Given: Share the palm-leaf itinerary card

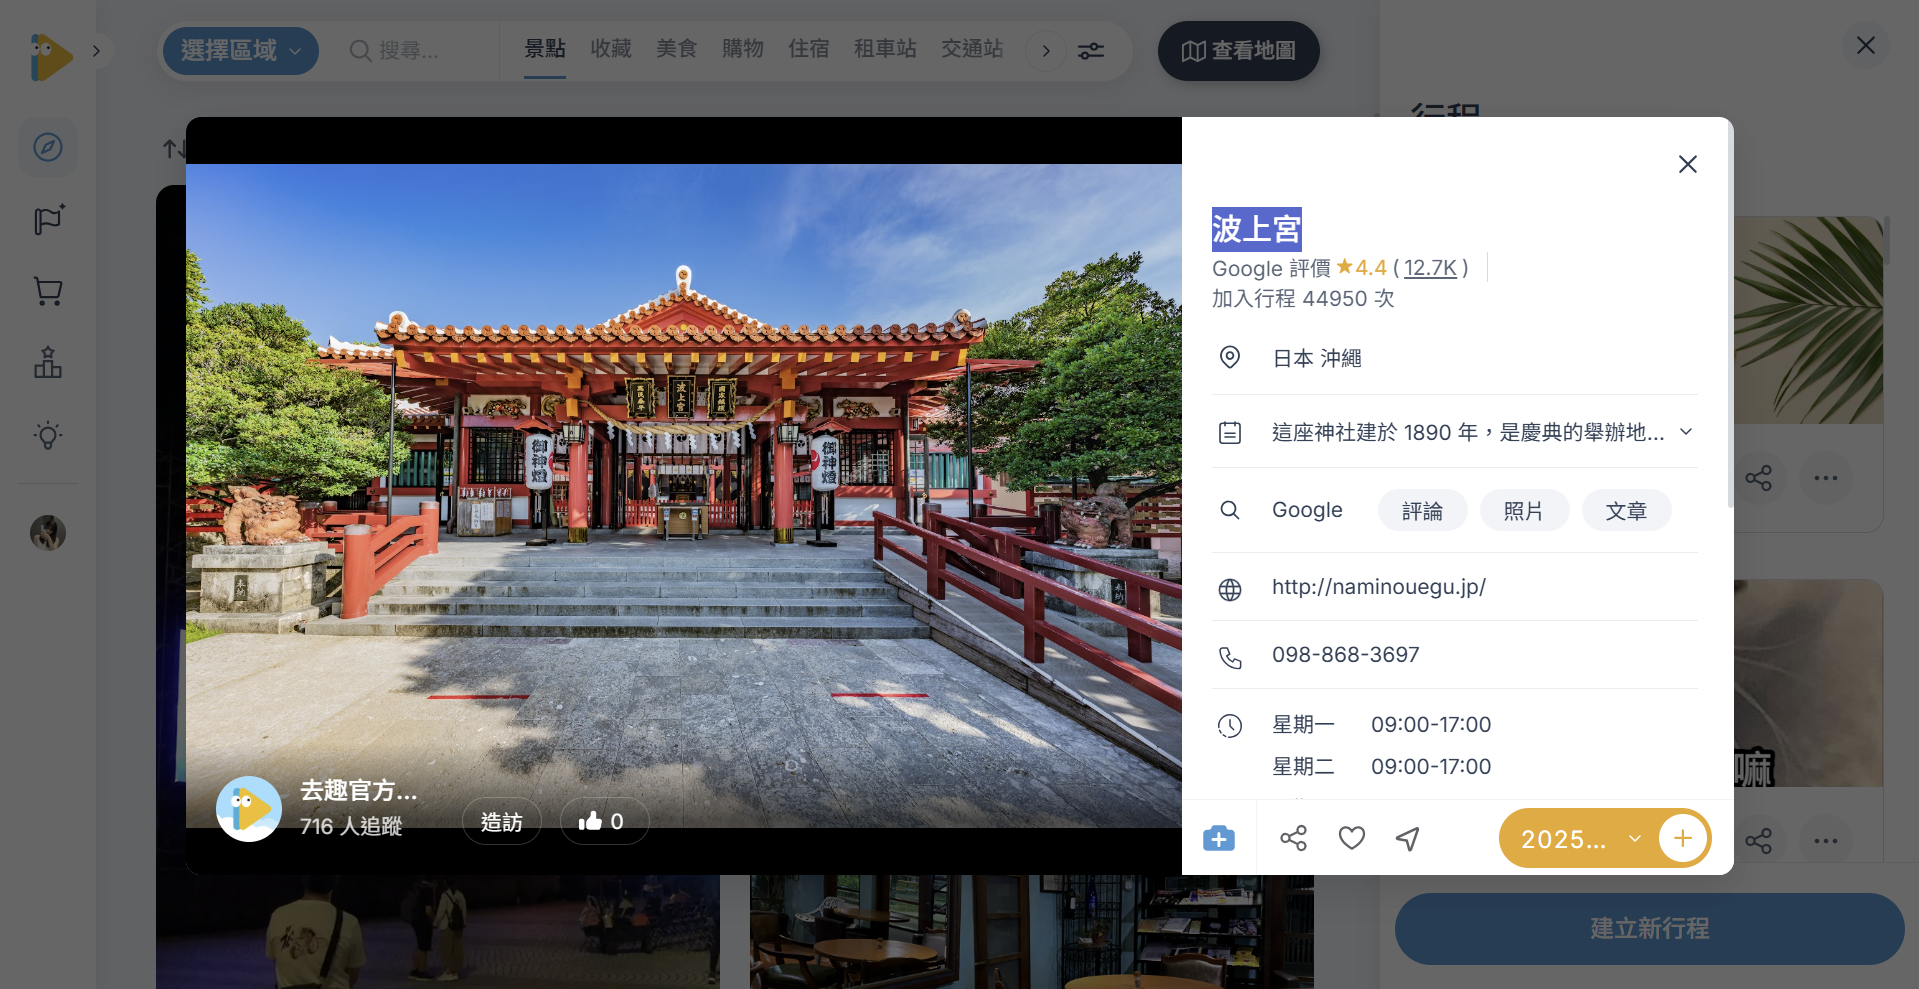Looking at the screenshot, I should (1759, 478).
